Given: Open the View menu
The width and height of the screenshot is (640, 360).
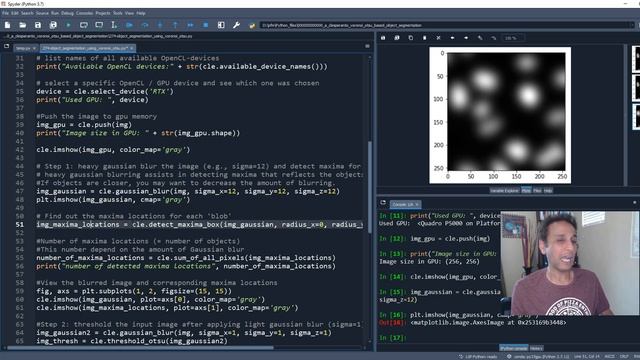Looking at the screenshot, I should [129, 13].
